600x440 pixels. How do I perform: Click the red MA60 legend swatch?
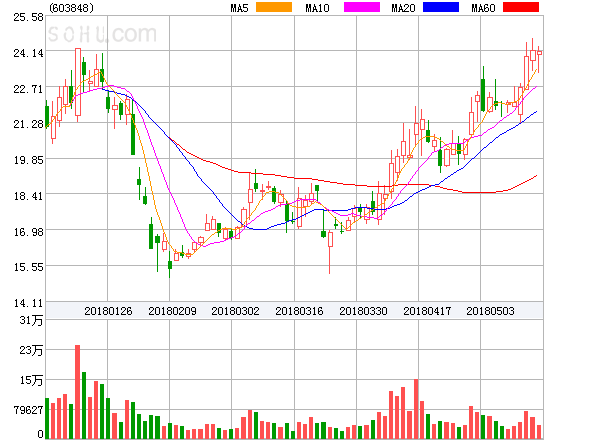click(x=521, y=7)
